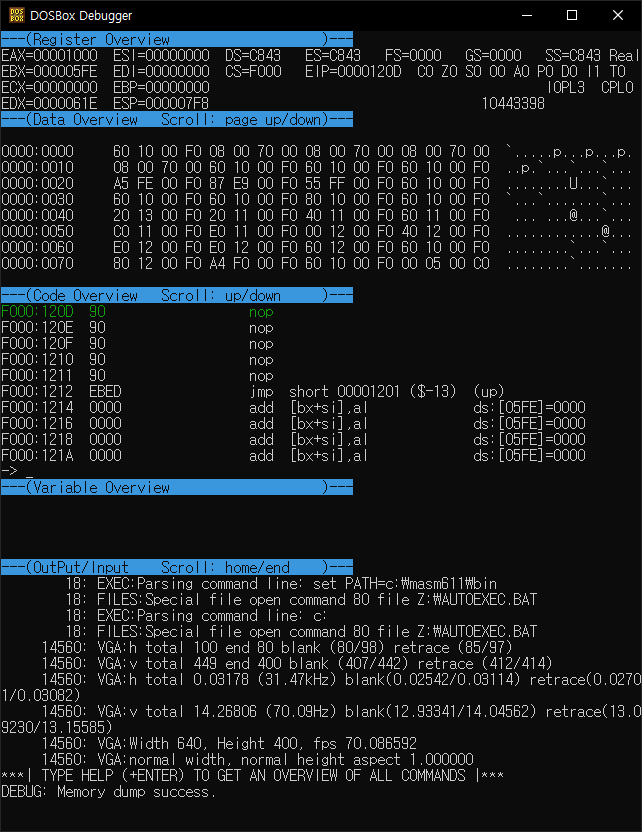The height and width of the screenshot is (832, 642).
Task: Select code line F000:120F
Action: pos(137,343)
